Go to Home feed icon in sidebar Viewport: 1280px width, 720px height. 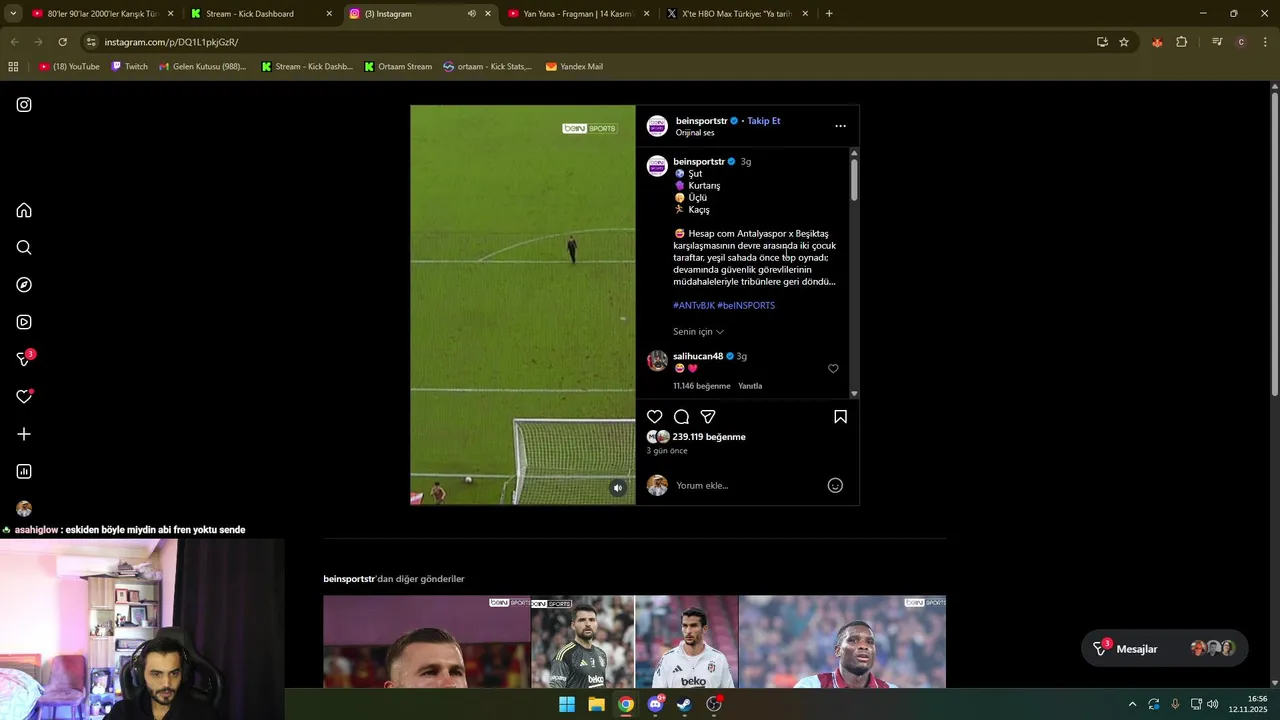24,210
